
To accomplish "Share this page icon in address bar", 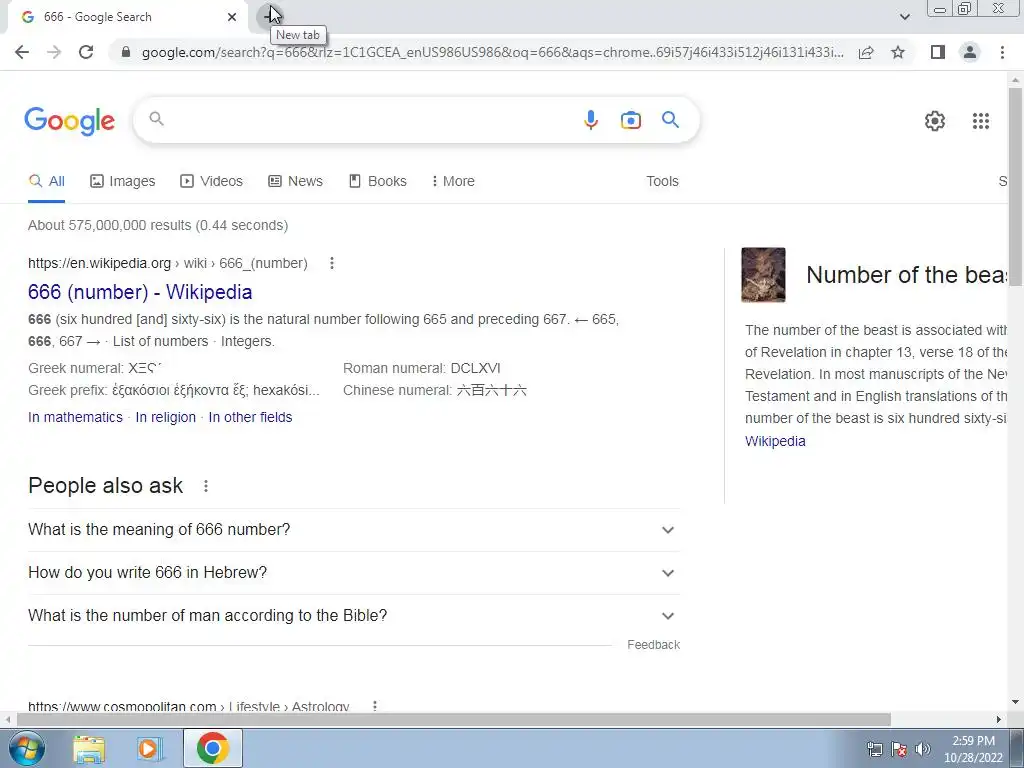I will 866,52.
